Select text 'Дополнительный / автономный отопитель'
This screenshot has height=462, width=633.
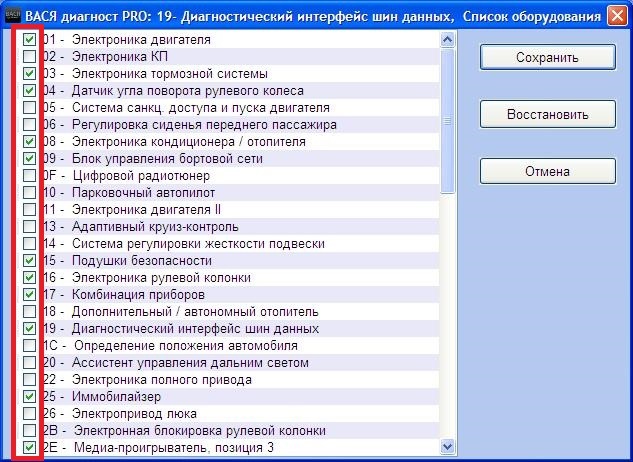[x=195, y=311]
